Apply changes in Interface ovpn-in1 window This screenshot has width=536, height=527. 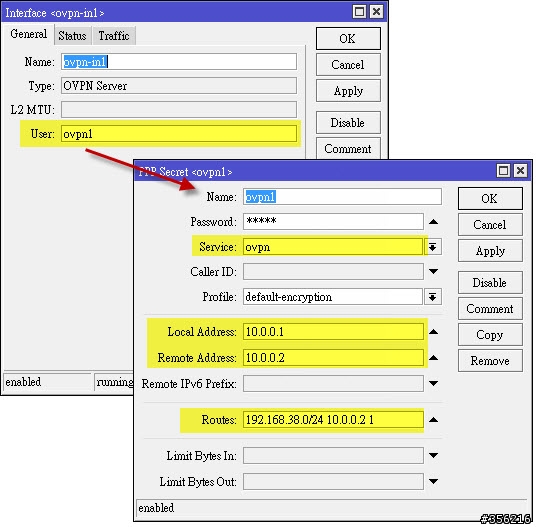tap(348, 91)
